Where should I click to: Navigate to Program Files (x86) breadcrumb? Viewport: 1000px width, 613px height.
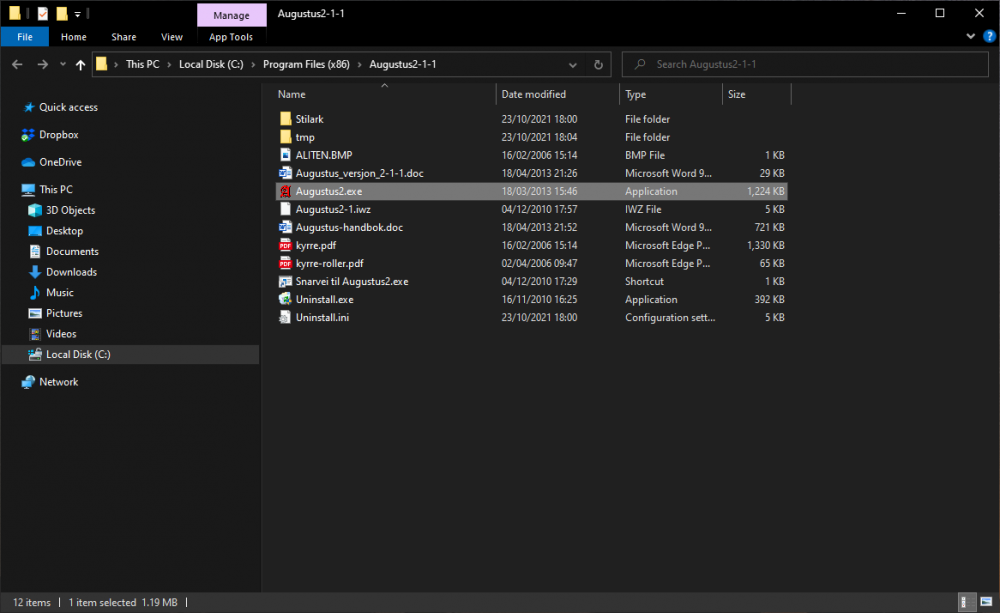coord(307,65)
